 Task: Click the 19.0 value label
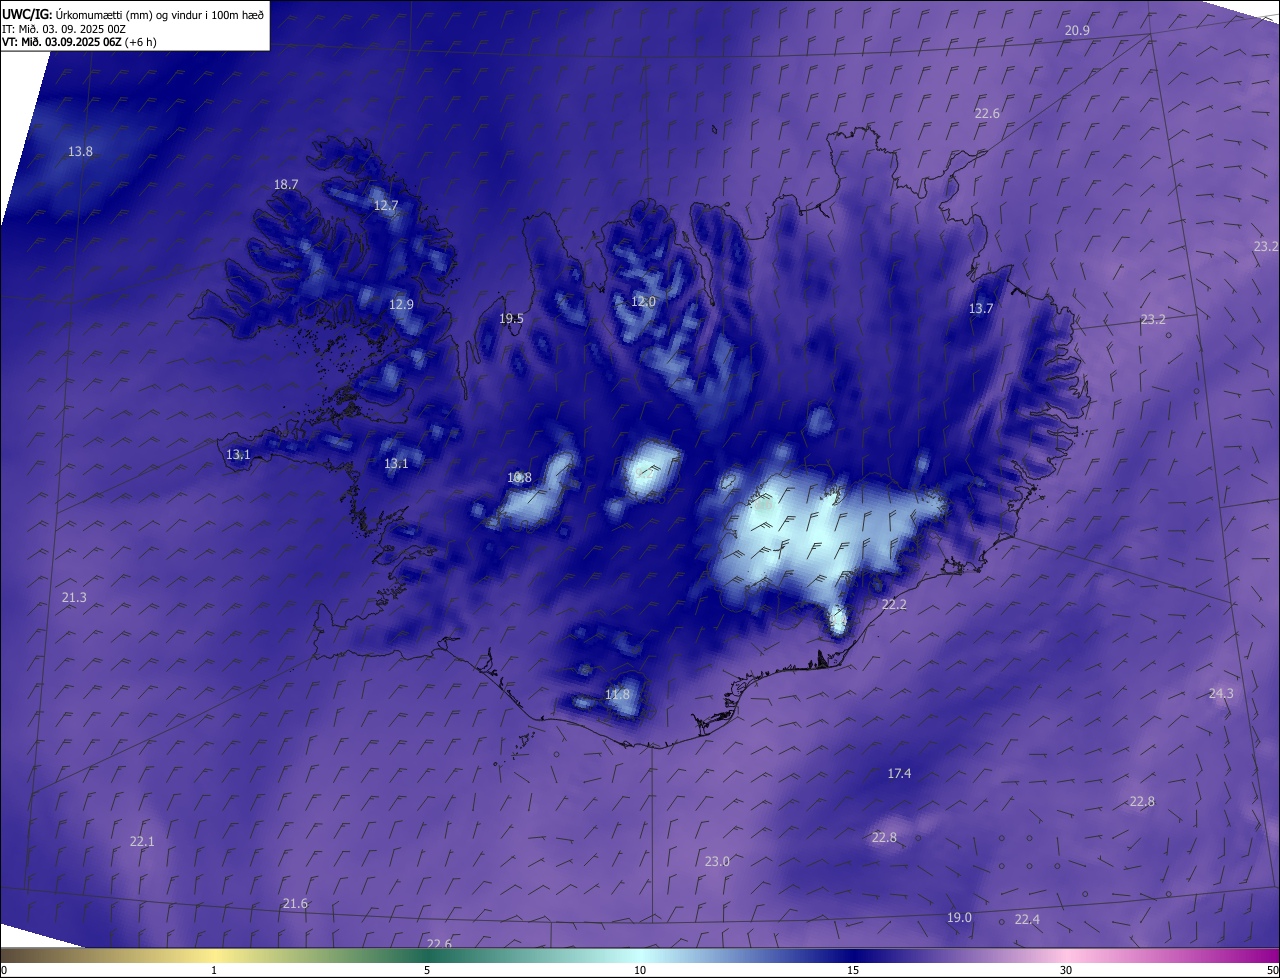click(959, 918)
